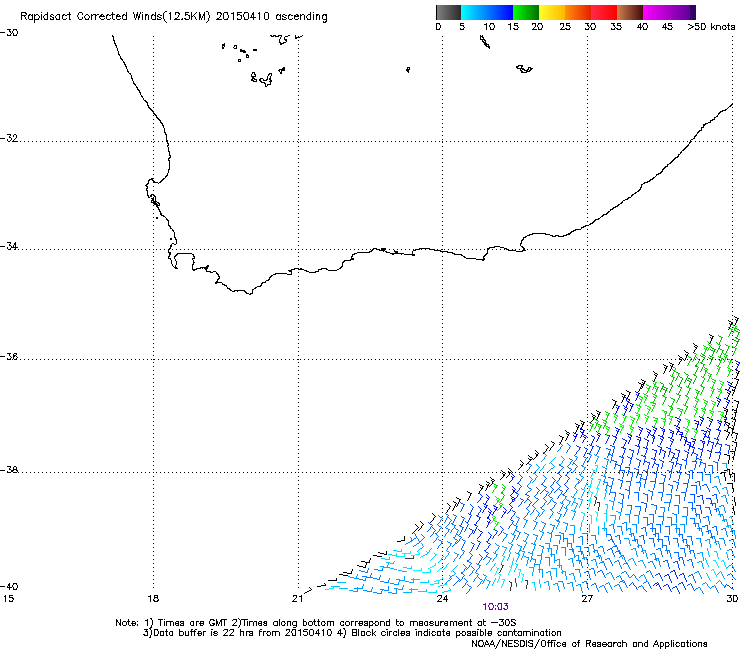Click the red 30-35 knots legend swatch
The image size is (740, 650).
[604, 12]
